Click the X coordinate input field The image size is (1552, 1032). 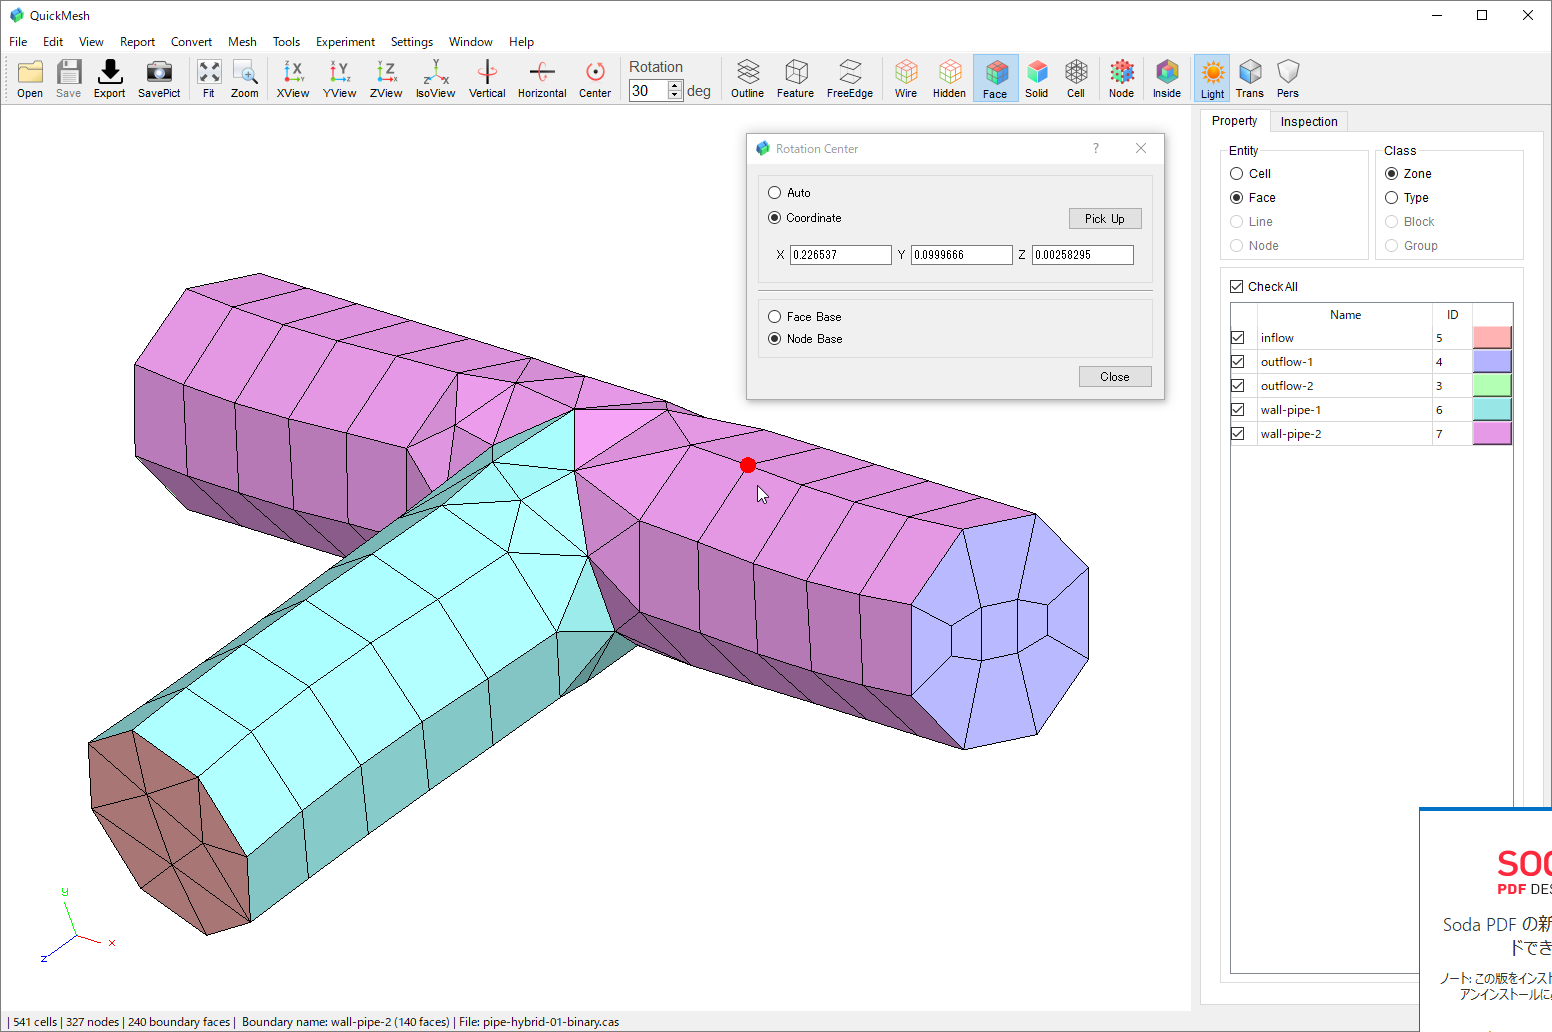click(x=840, y=255)
